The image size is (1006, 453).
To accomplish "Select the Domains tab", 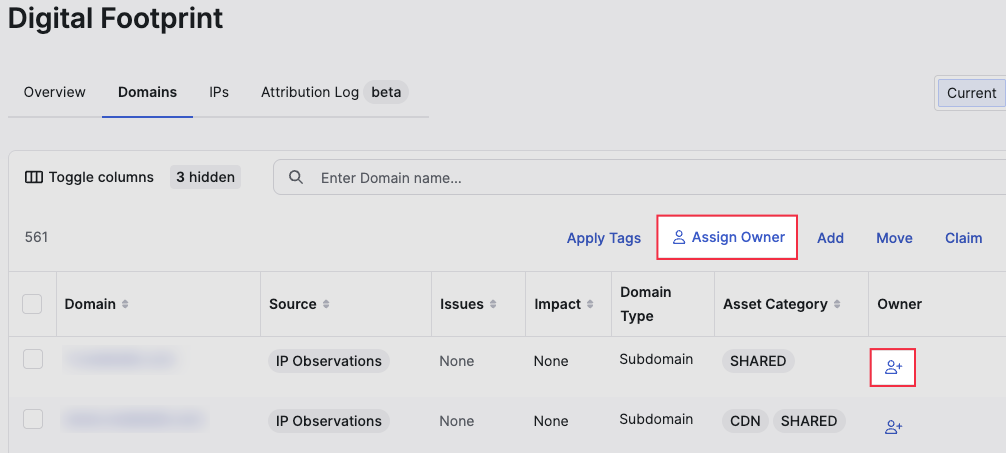I will [x=148, y=92].
